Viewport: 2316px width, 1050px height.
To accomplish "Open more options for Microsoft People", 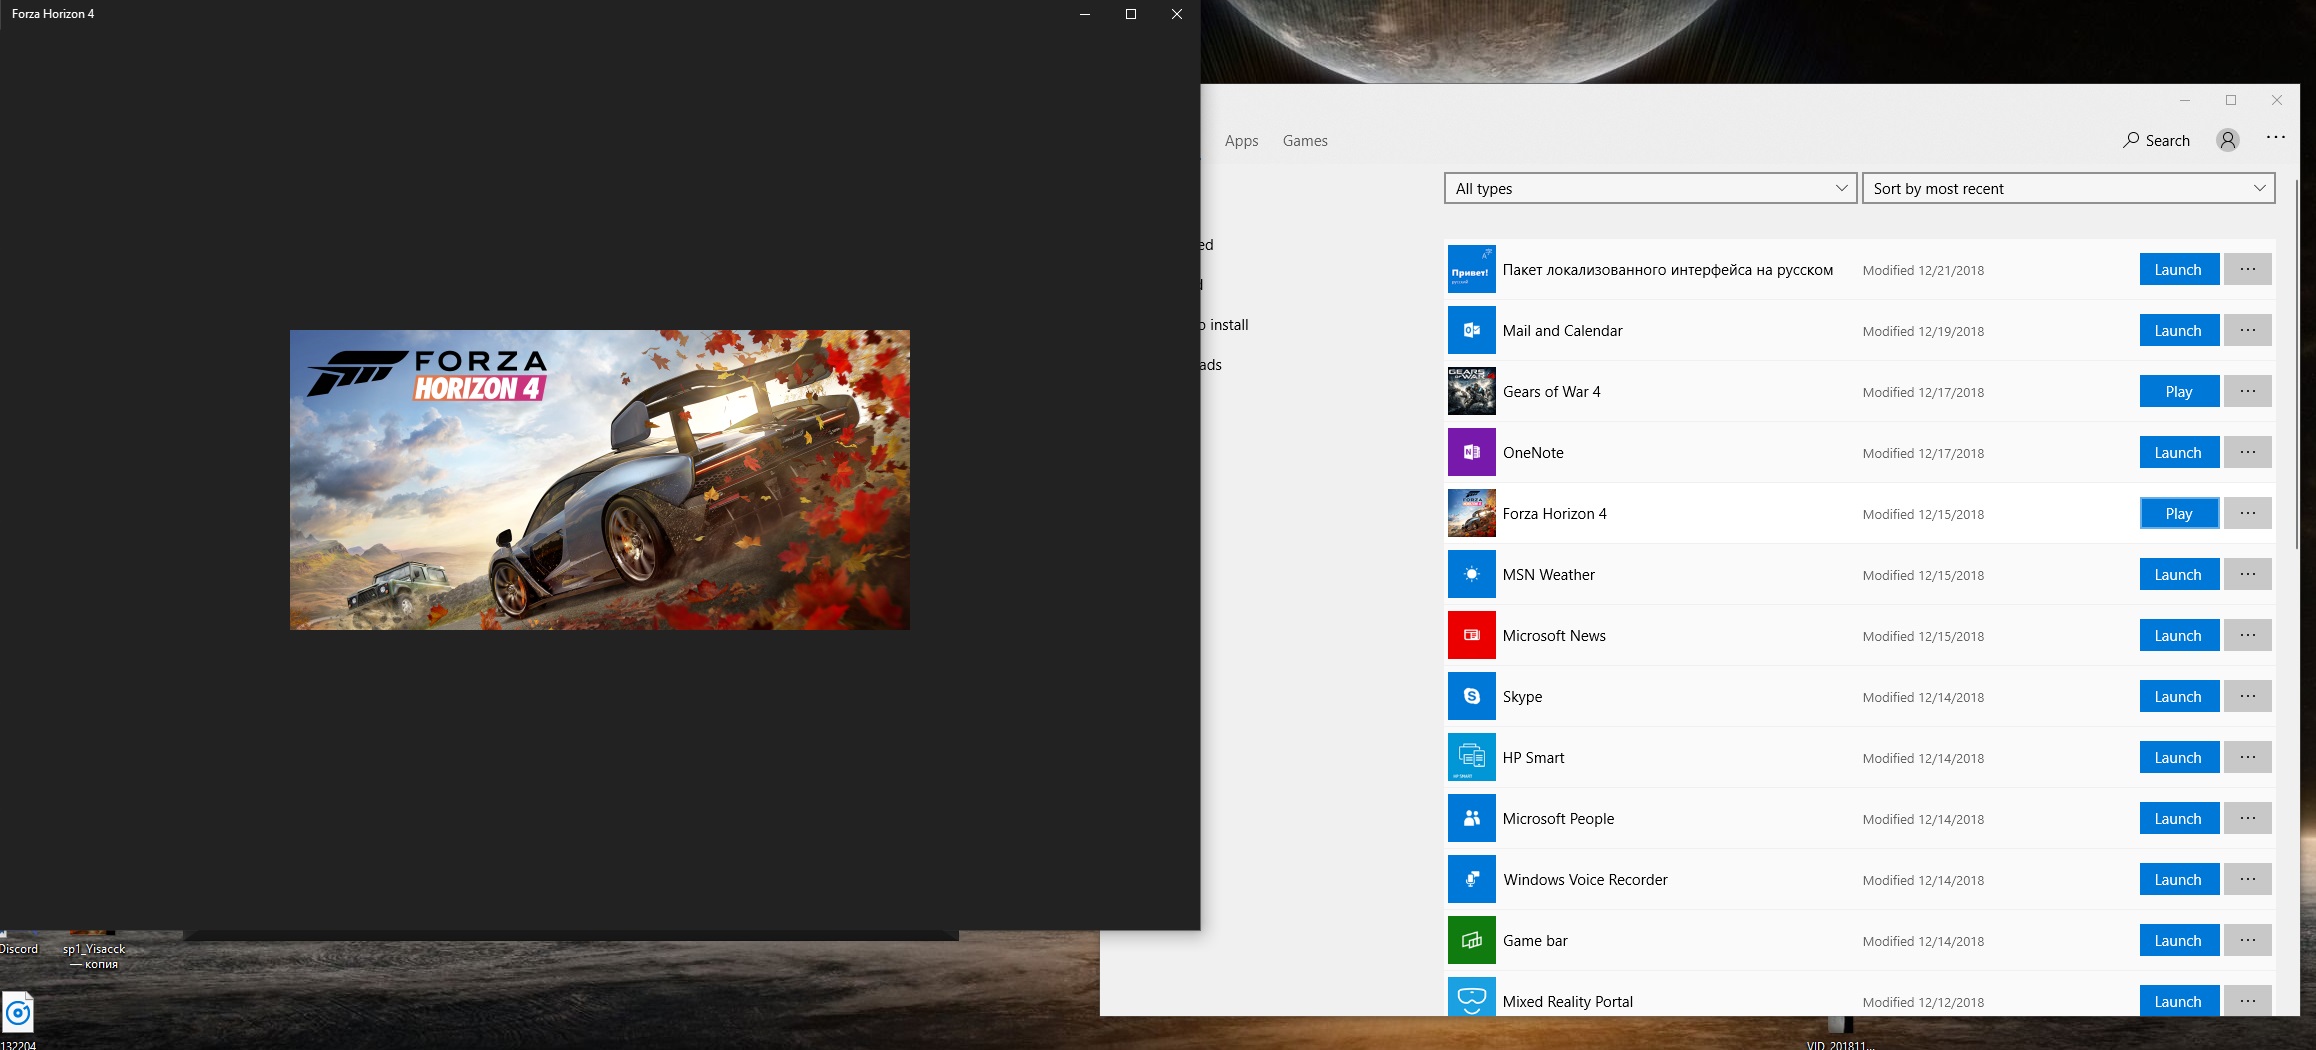I will point(2247,819).
